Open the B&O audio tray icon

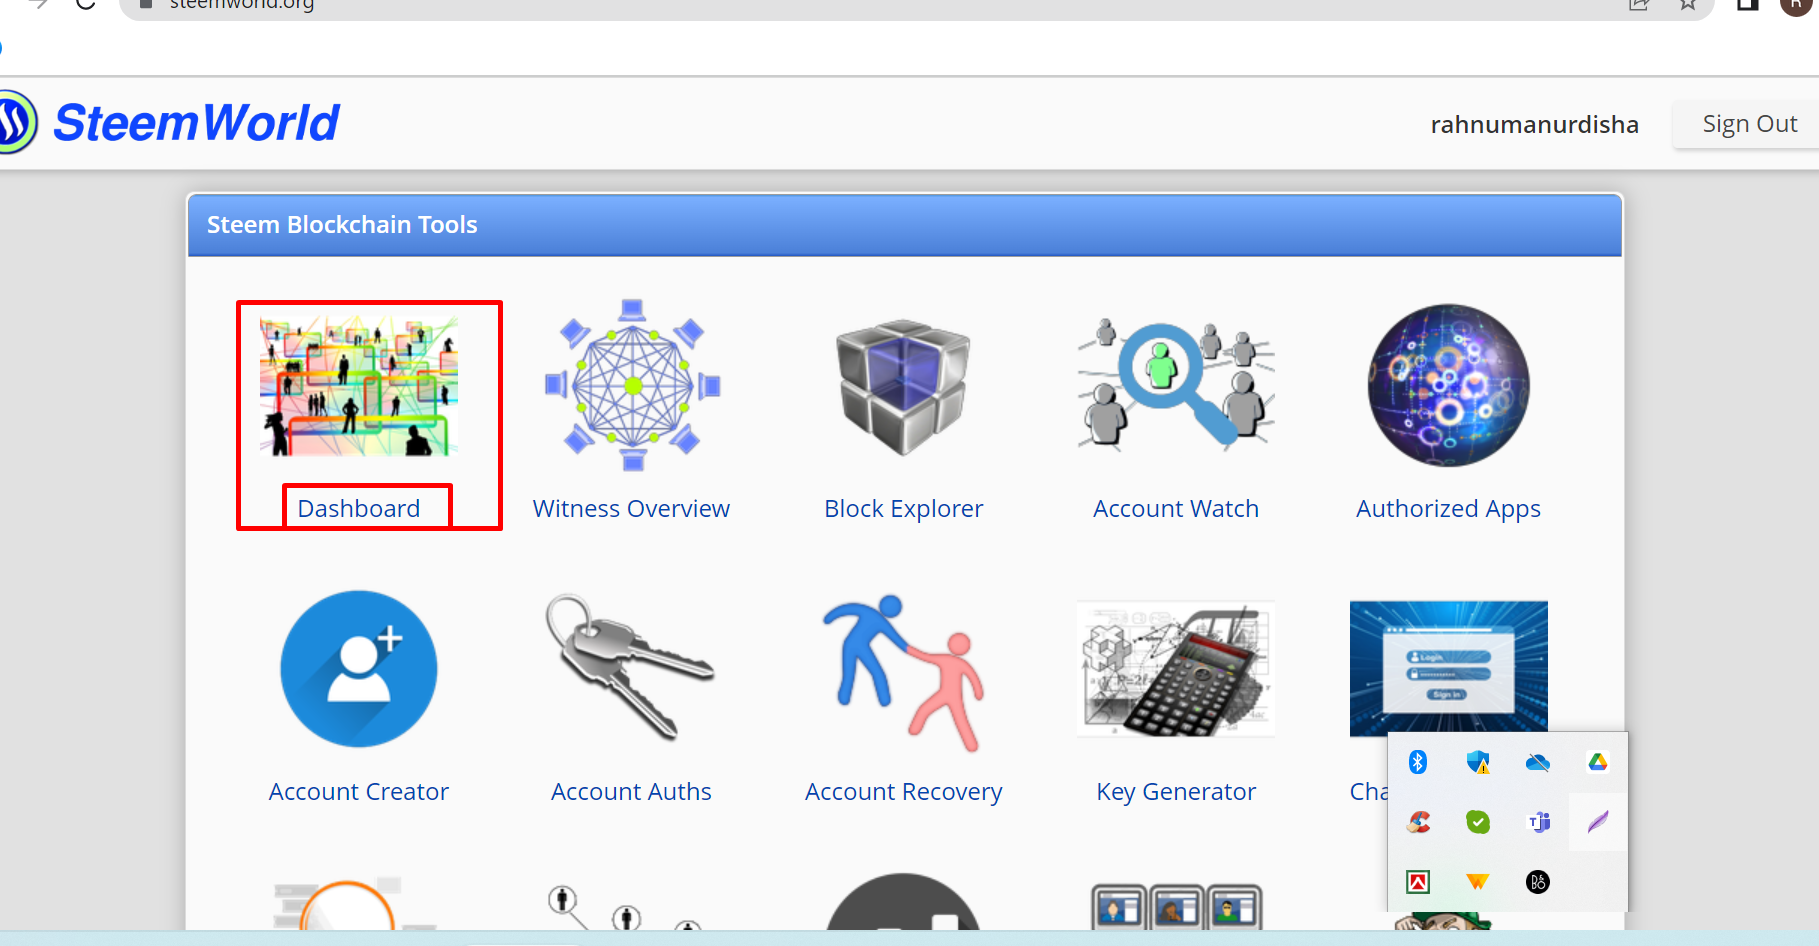click(x=1538, y=882)
